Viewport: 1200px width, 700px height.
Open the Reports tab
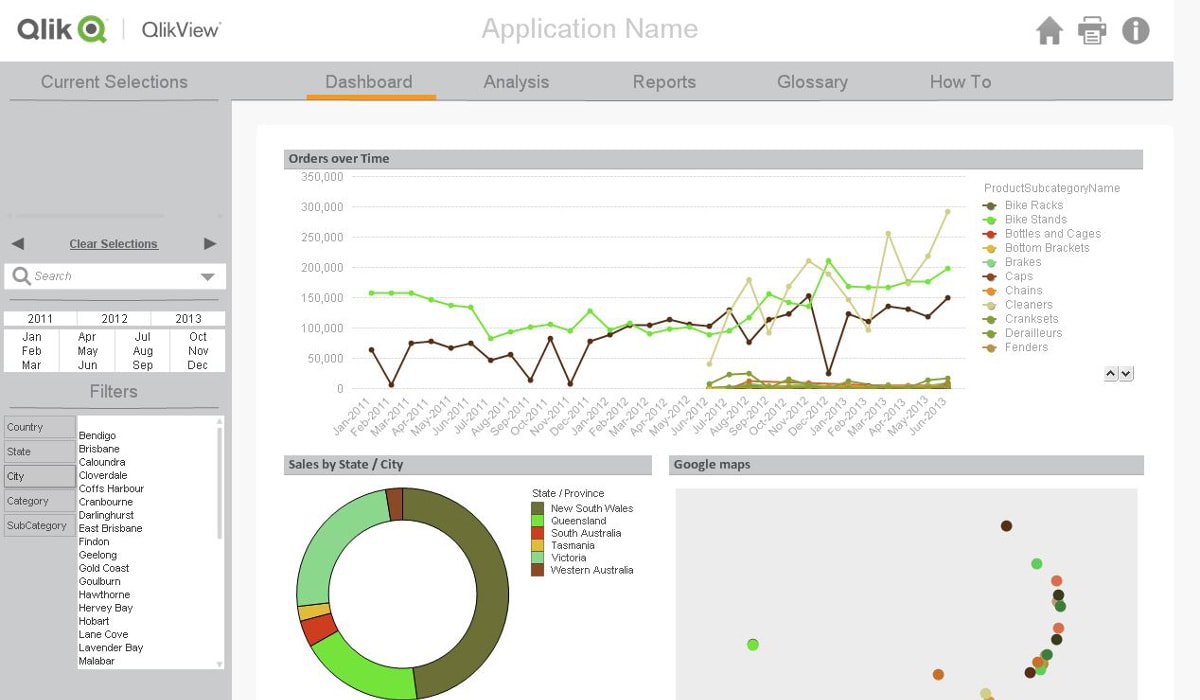point(664,82)
